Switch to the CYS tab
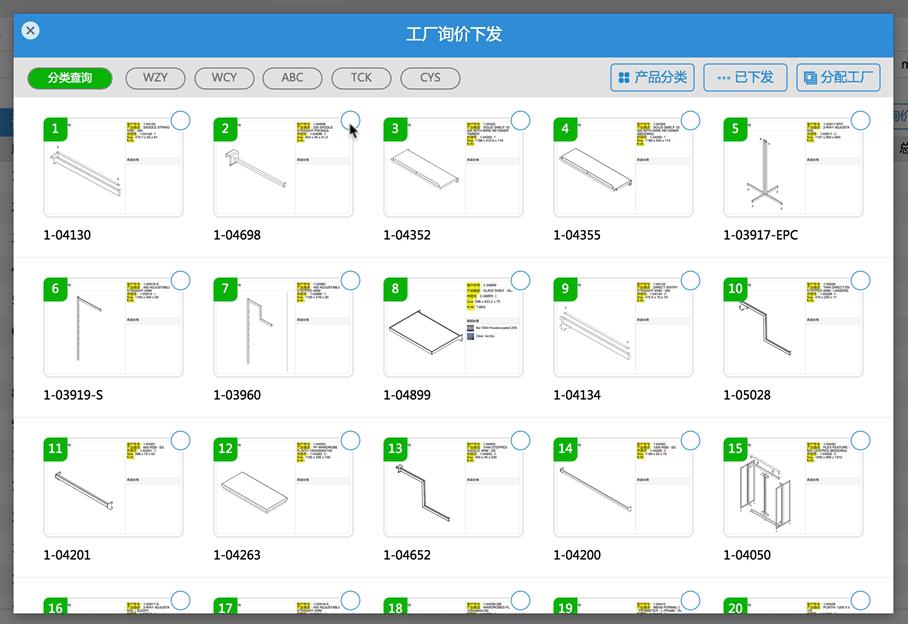908x624 pixels. pyautogui.click(x=430, y=78)
